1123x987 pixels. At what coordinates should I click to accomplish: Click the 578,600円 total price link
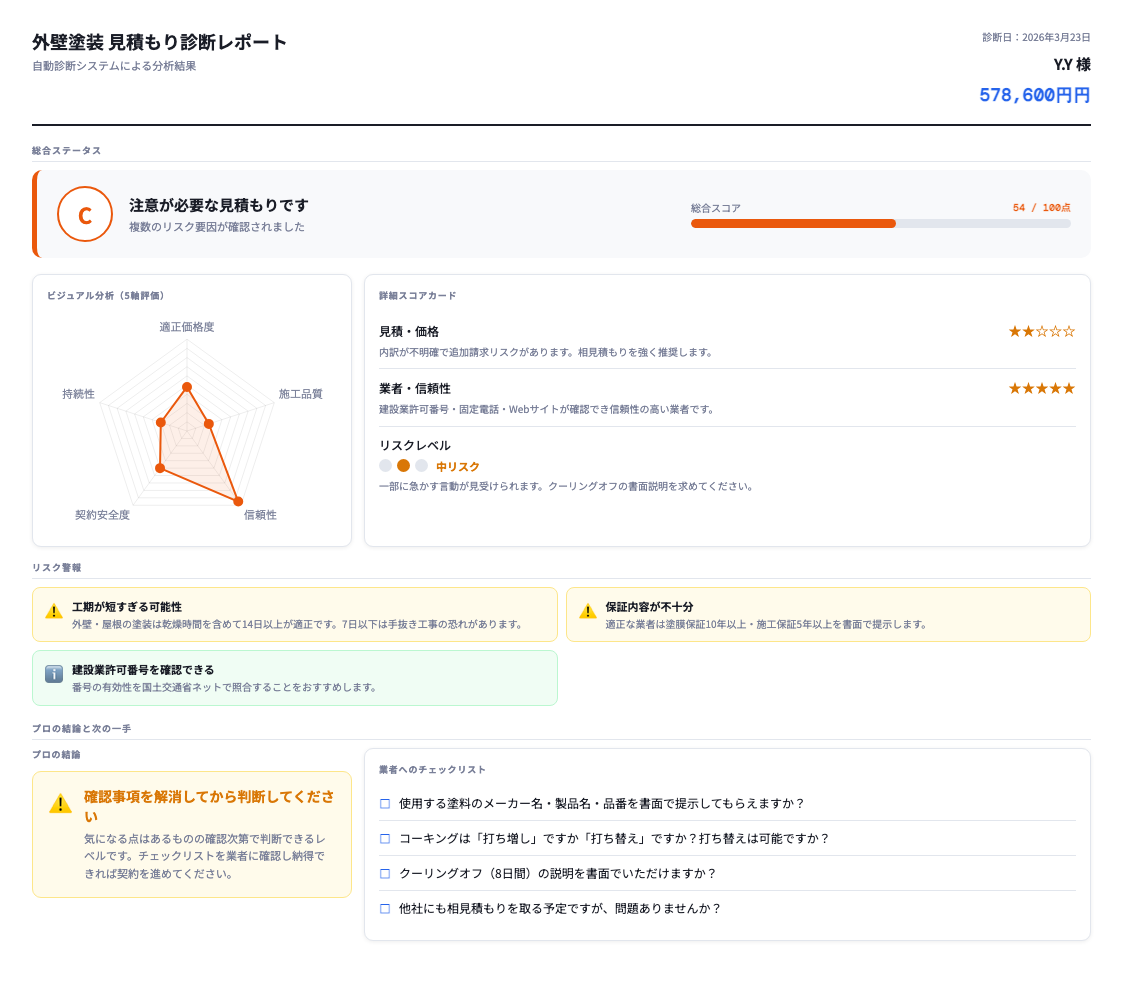point(1035,95)
